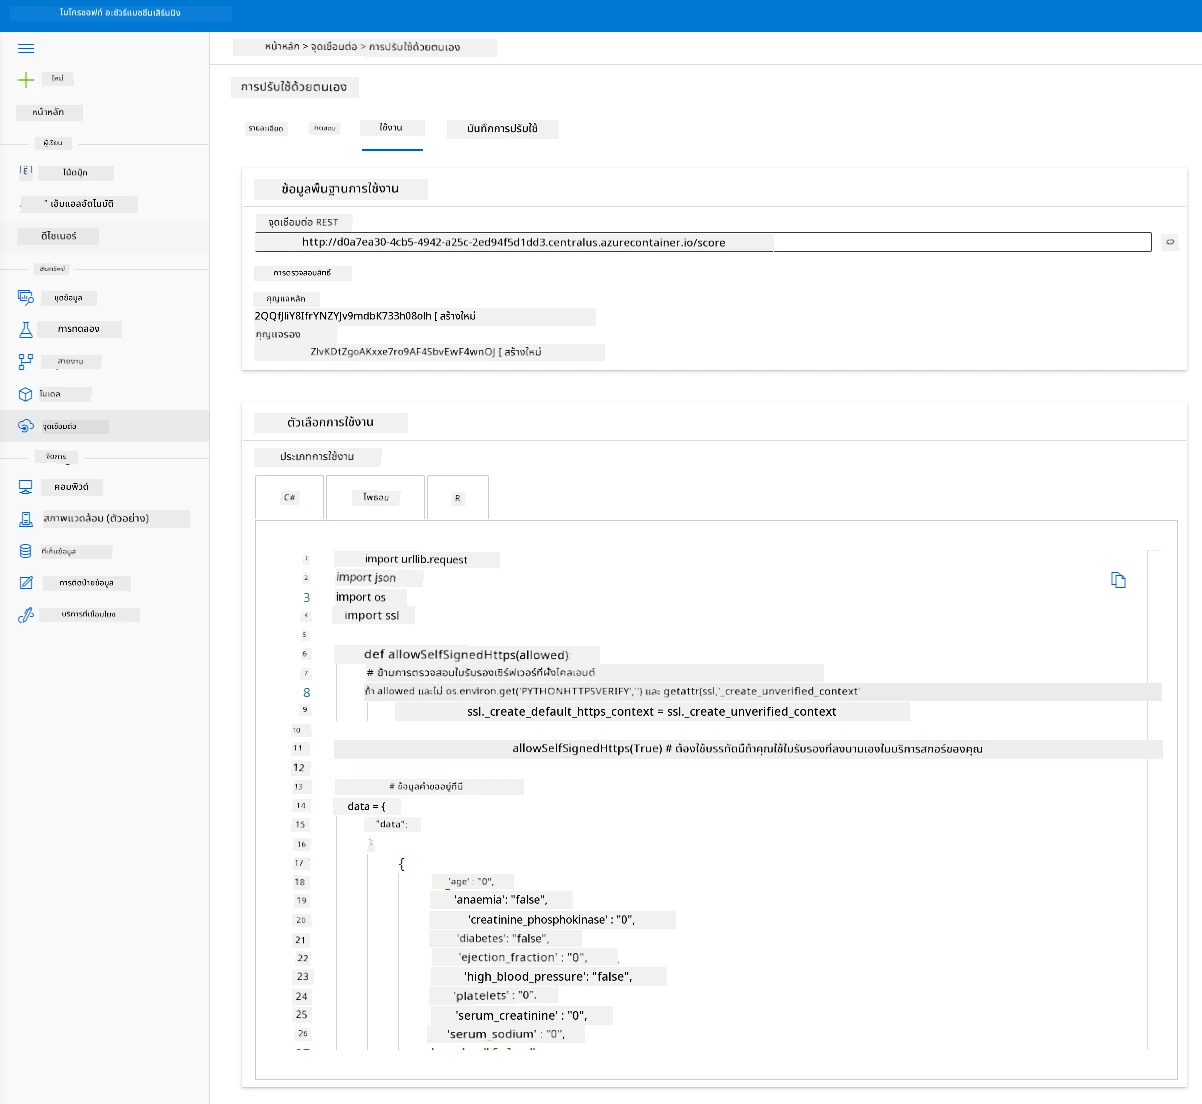Go to หน้าหลัก in sidebar
1202x1104 pixels.
click(x=48, y=112)
